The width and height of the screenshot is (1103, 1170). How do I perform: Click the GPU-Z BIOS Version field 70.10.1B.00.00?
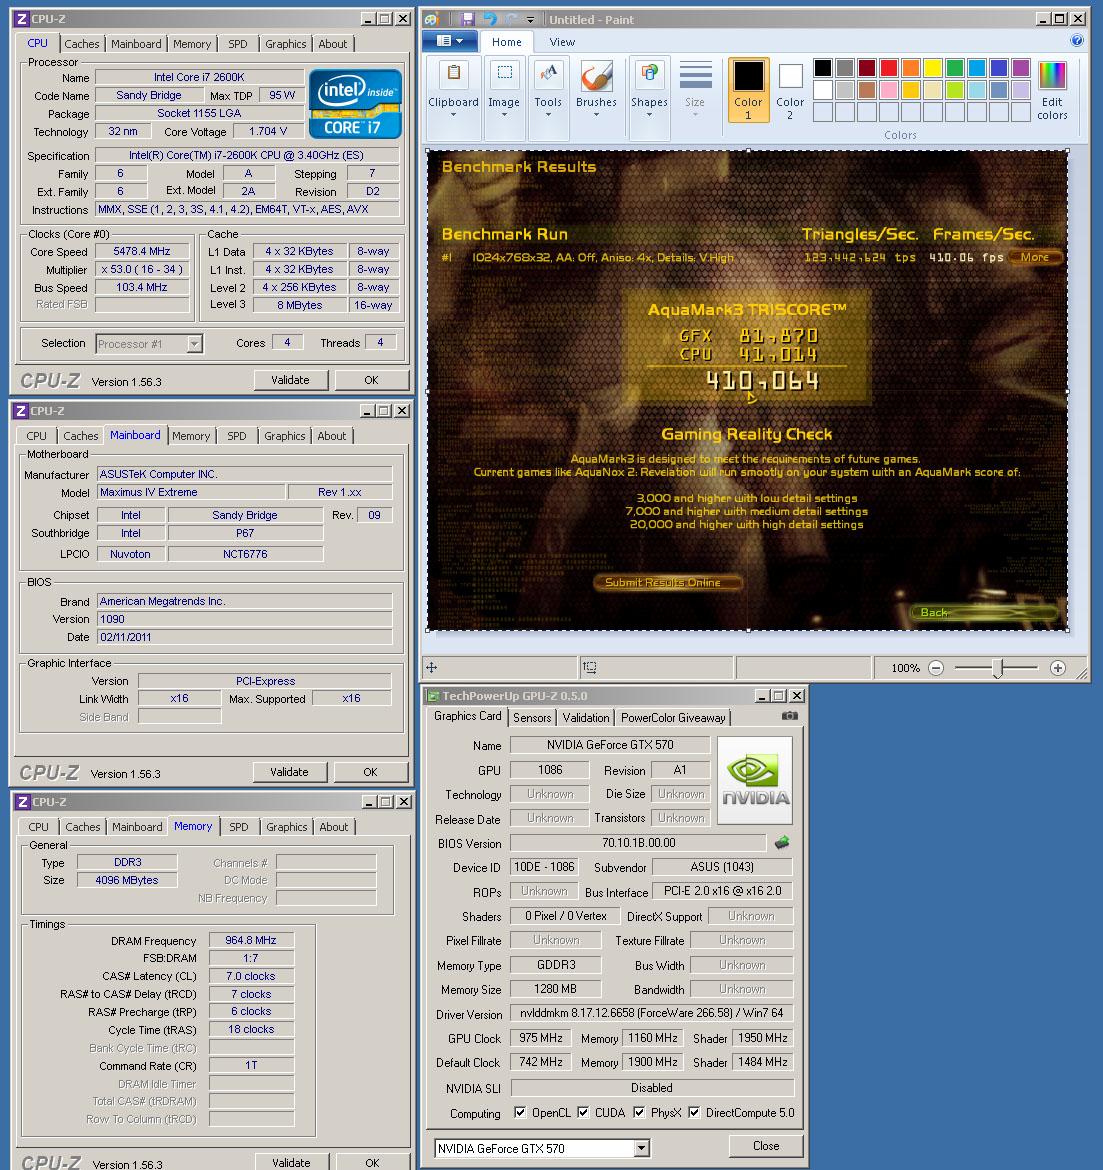click(638, 843)
